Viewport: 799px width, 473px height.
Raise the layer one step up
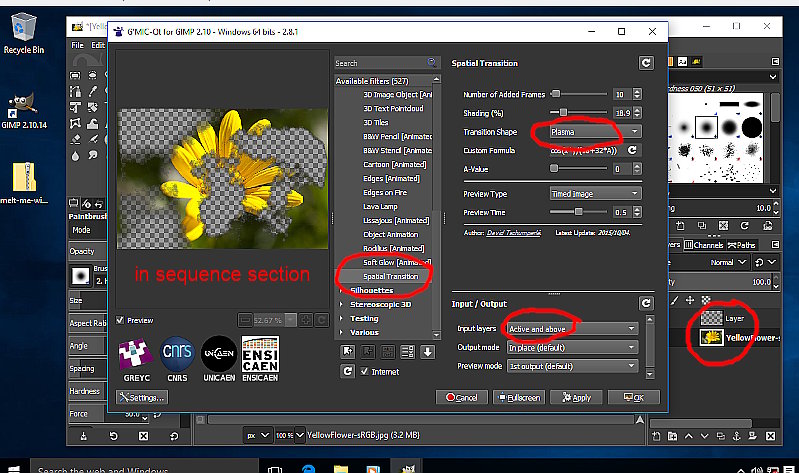click(688, 436)
